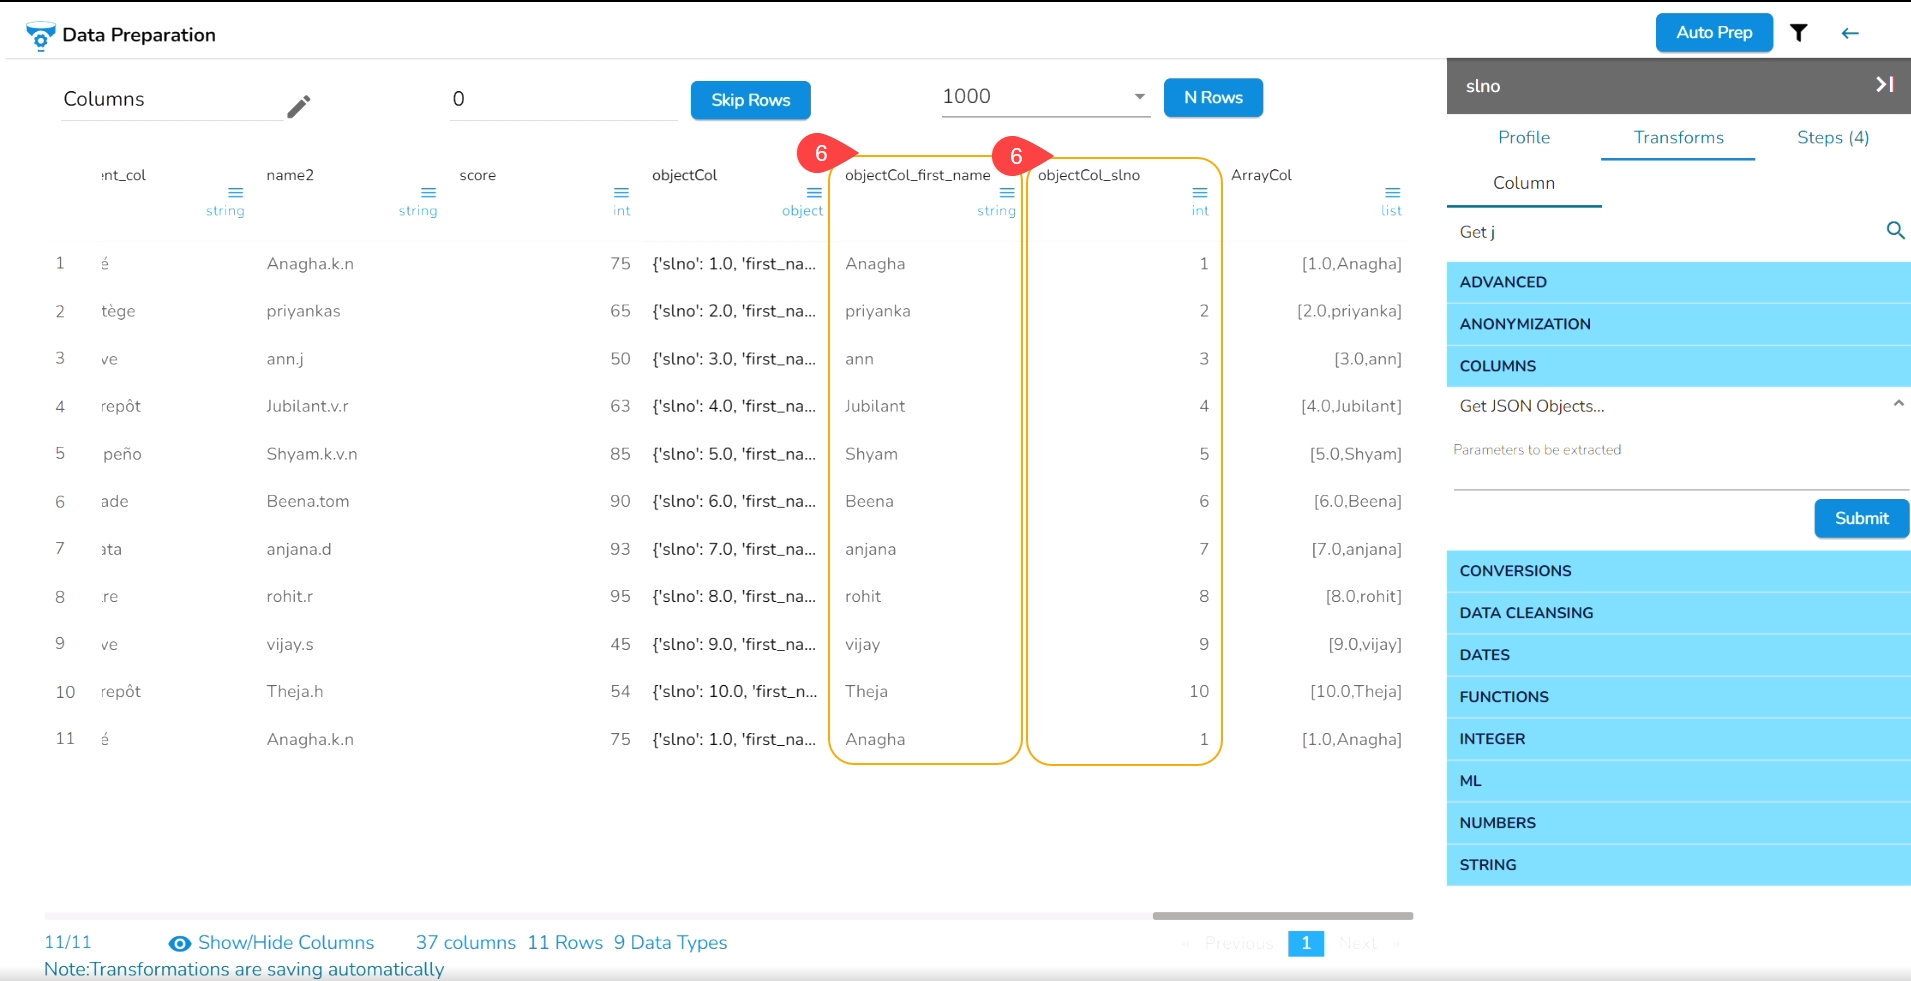Click the objectCol_slno column header
The height and width of the screenshot is (981, 1911).
(x=1088, y=175)
